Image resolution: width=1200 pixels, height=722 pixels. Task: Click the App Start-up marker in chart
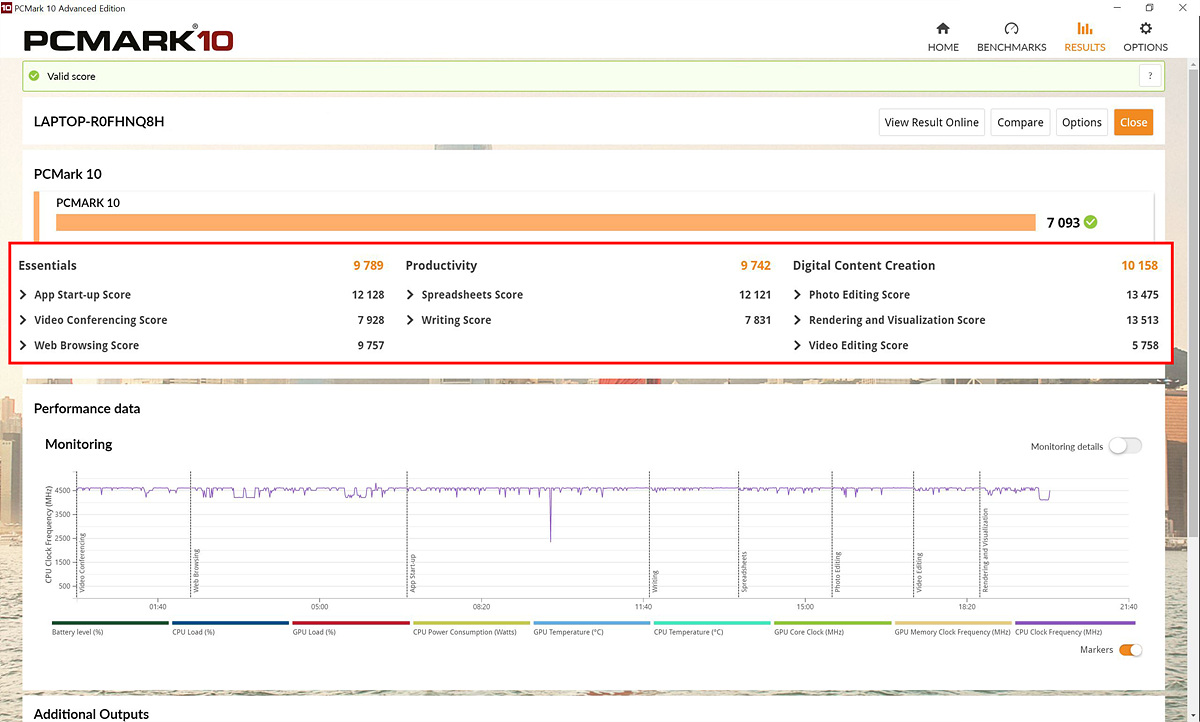(412, 574)
